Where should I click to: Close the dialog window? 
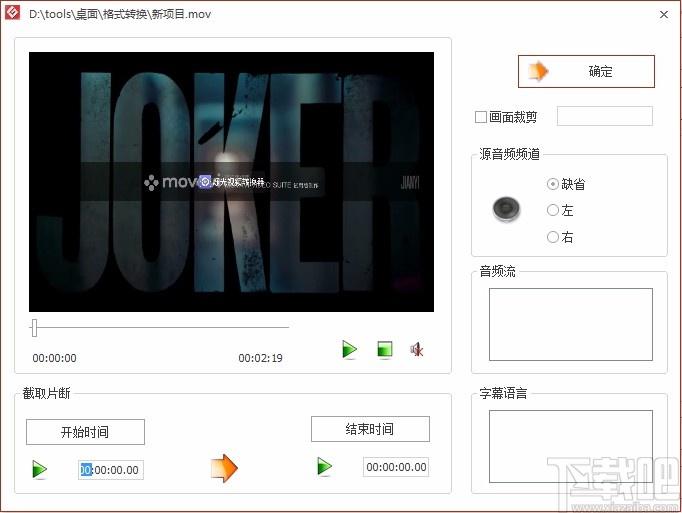pyautogui.click(x=664, y=14)
